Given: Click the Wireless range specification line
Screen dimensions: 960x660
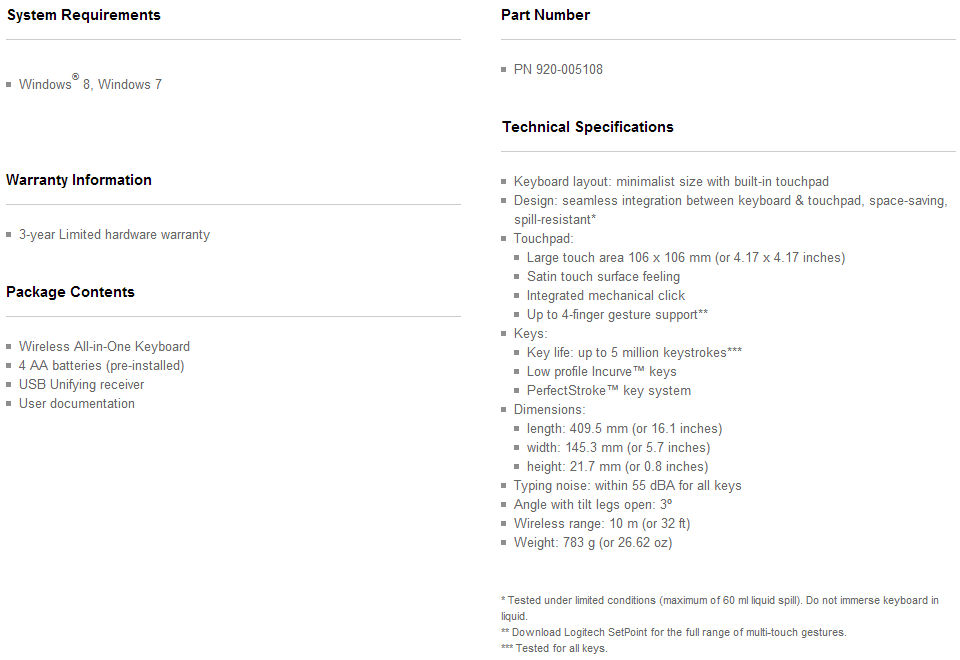Looking at the screenshot, I should point(601,524).
